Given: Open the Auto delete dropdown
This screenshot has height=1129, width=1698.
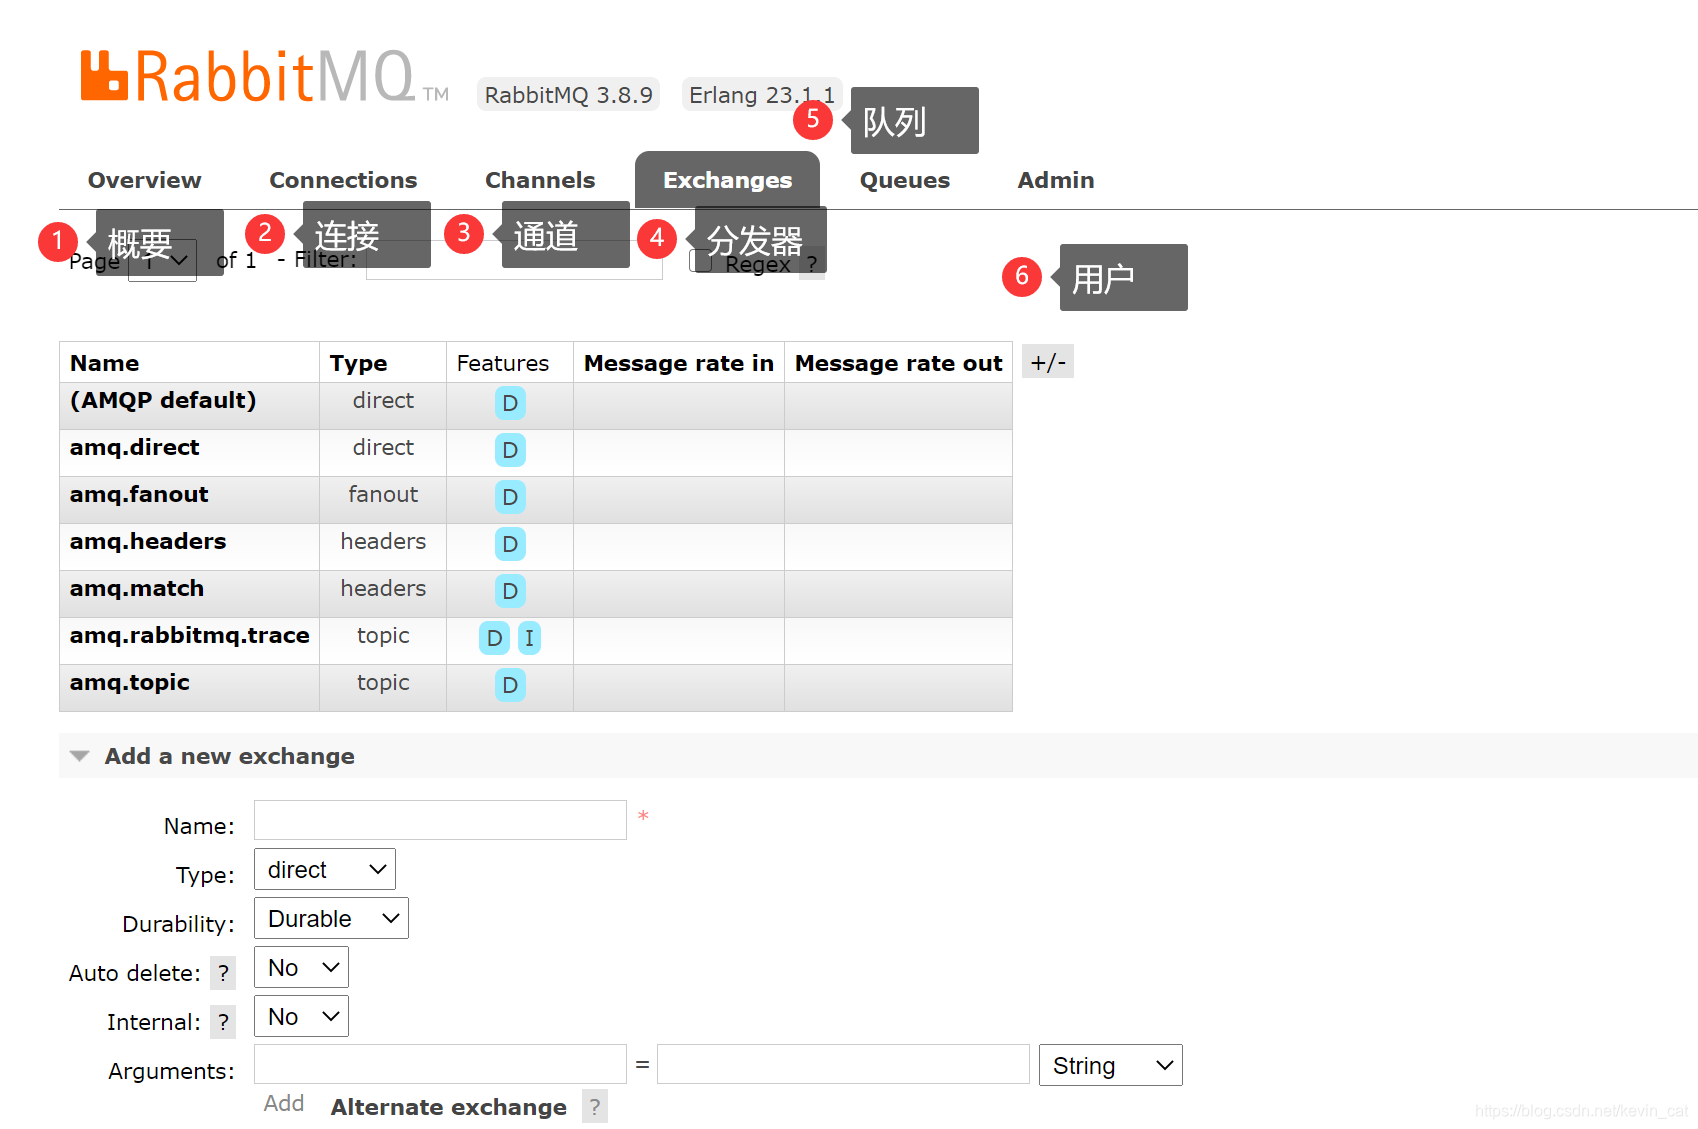Looking at the screenshot, I should click(301, 967).
